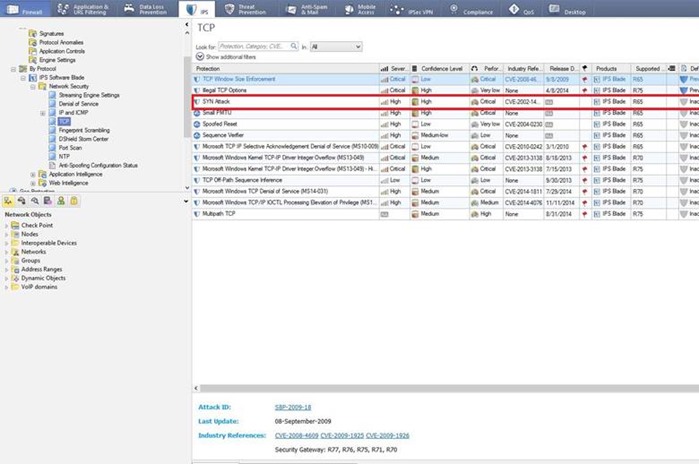Select Networks under Network Objects
This screenshot has width=699, height=464.
pyautogui.click(x=33, y=252)
